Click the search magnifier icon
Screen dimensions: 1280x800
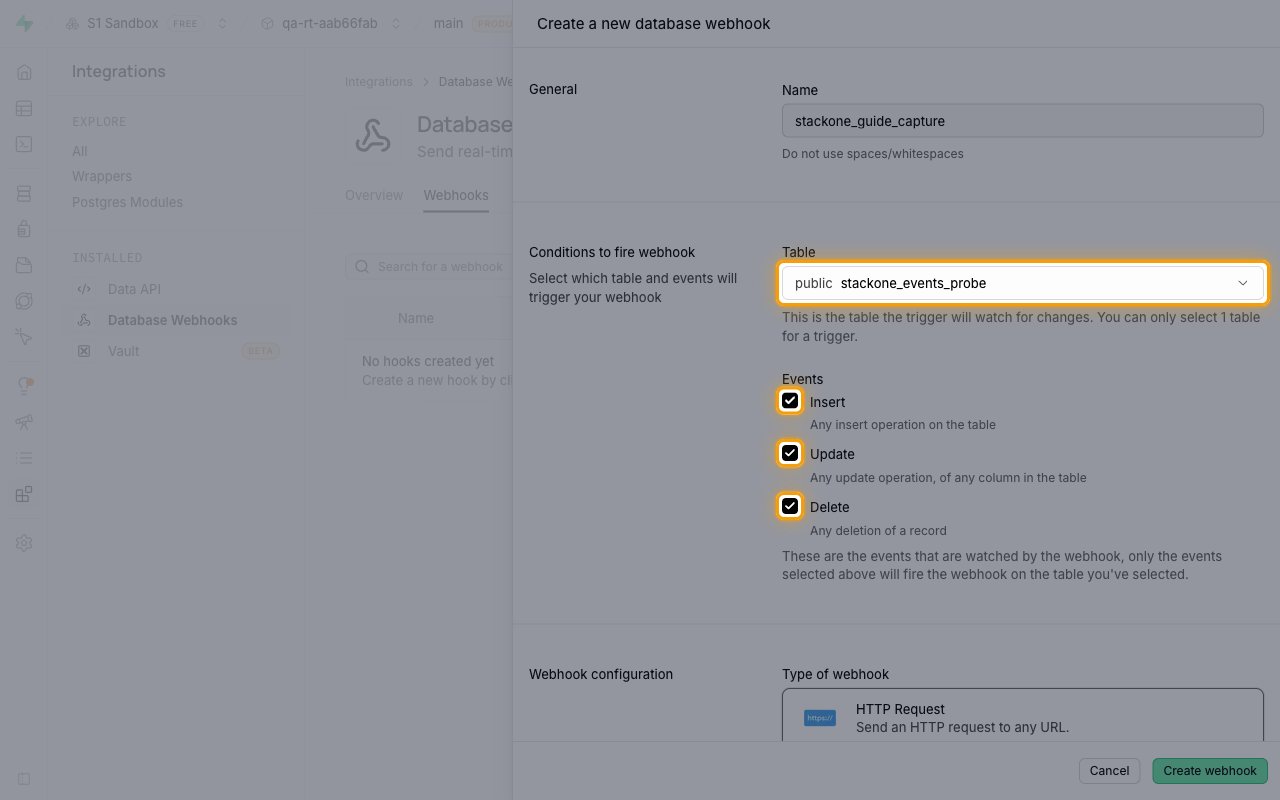click(362, 267)
